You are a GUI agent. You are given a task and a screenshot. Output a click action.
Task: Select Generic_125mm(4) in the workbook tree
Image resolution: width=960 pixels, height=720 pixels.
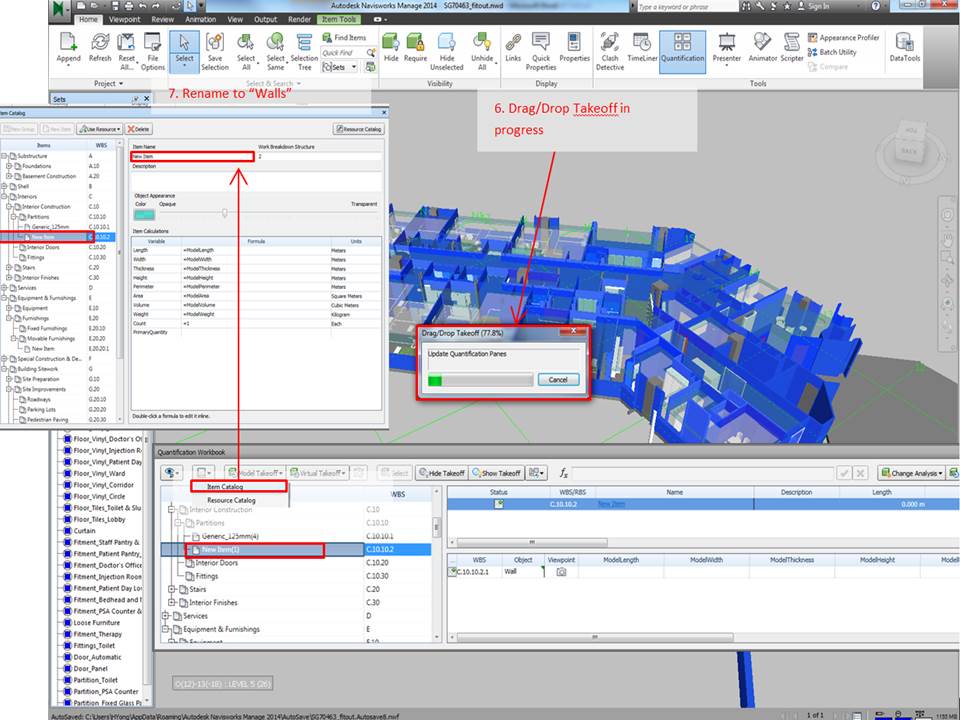(x=230, y=536)
